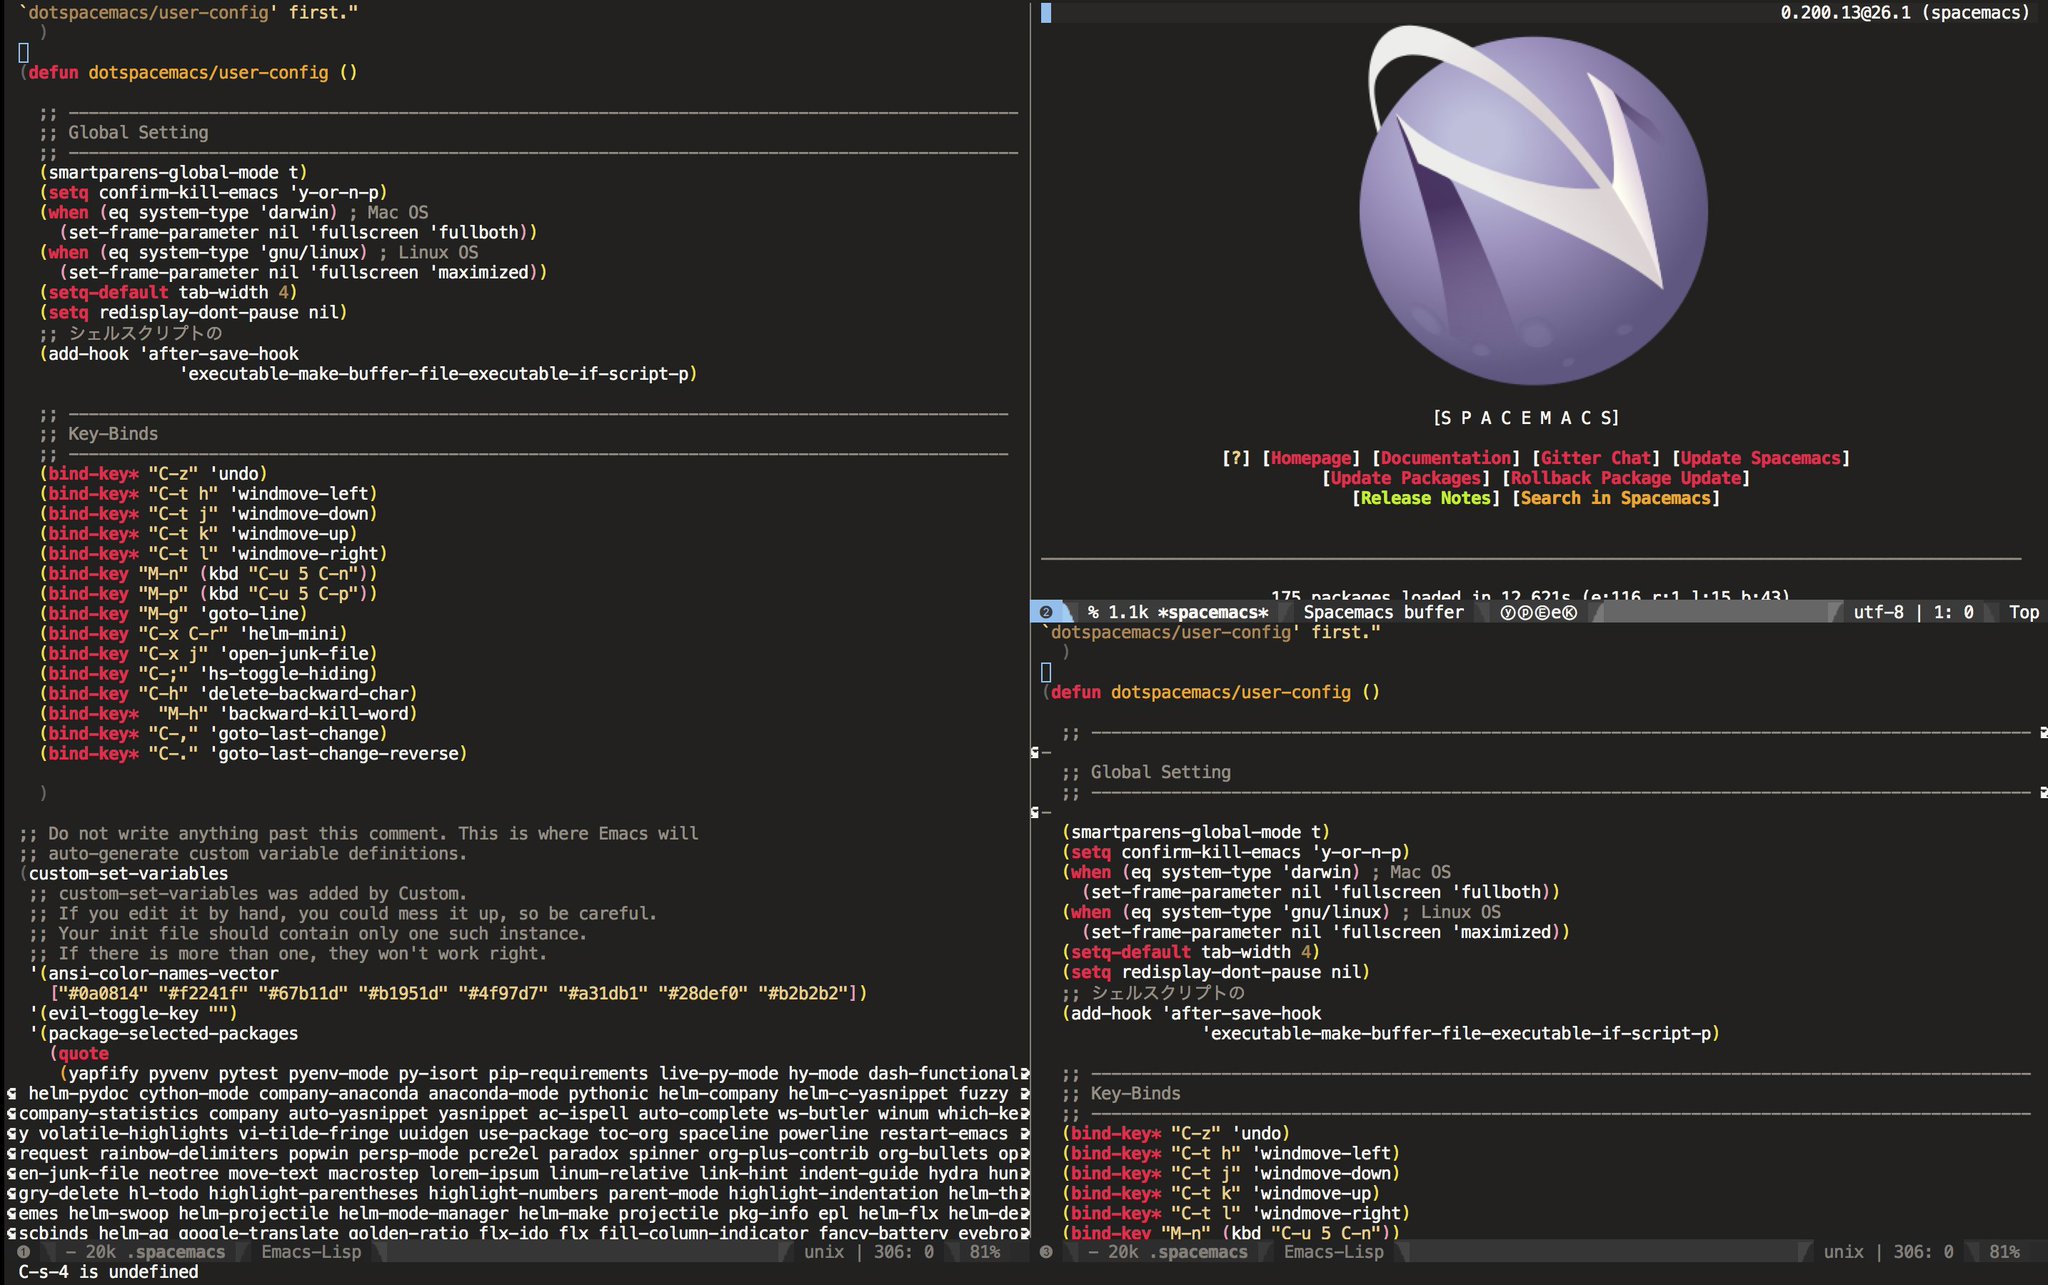
Task: Click the 'backward-kill-word binding line
Action: tap(228, 713)
